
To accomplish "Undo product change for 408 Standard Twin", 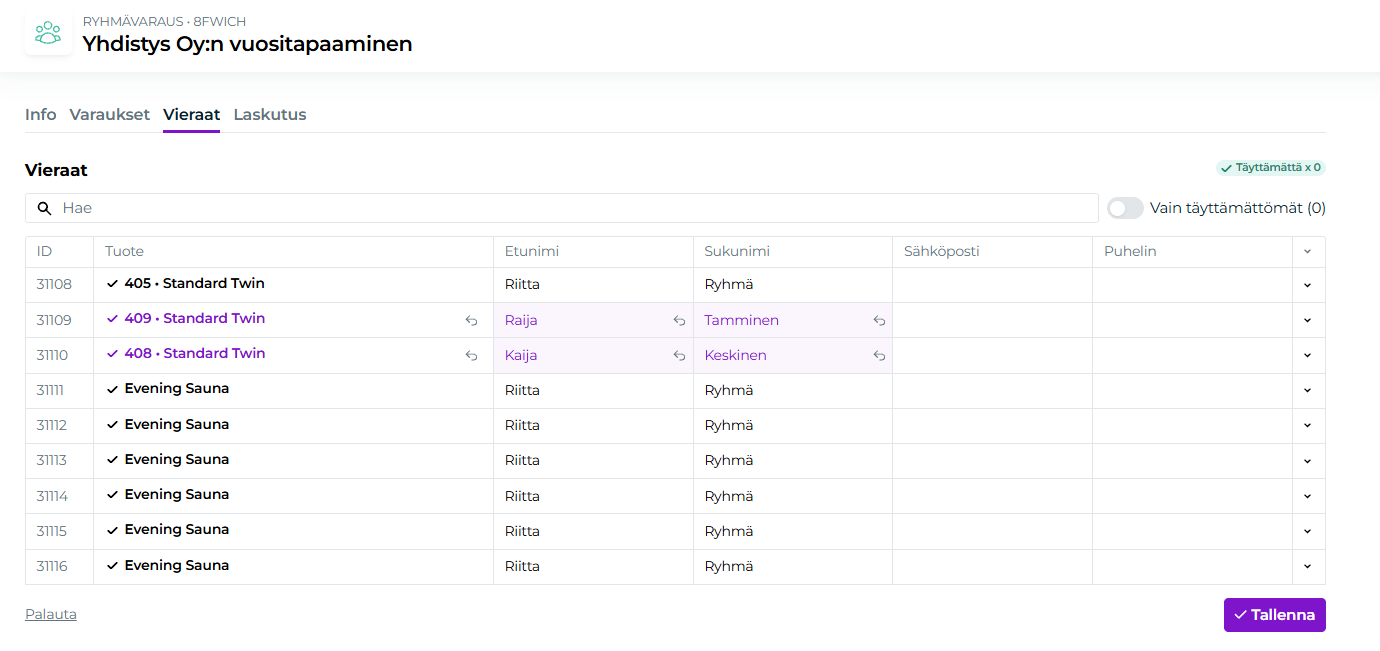I will 471,356.
